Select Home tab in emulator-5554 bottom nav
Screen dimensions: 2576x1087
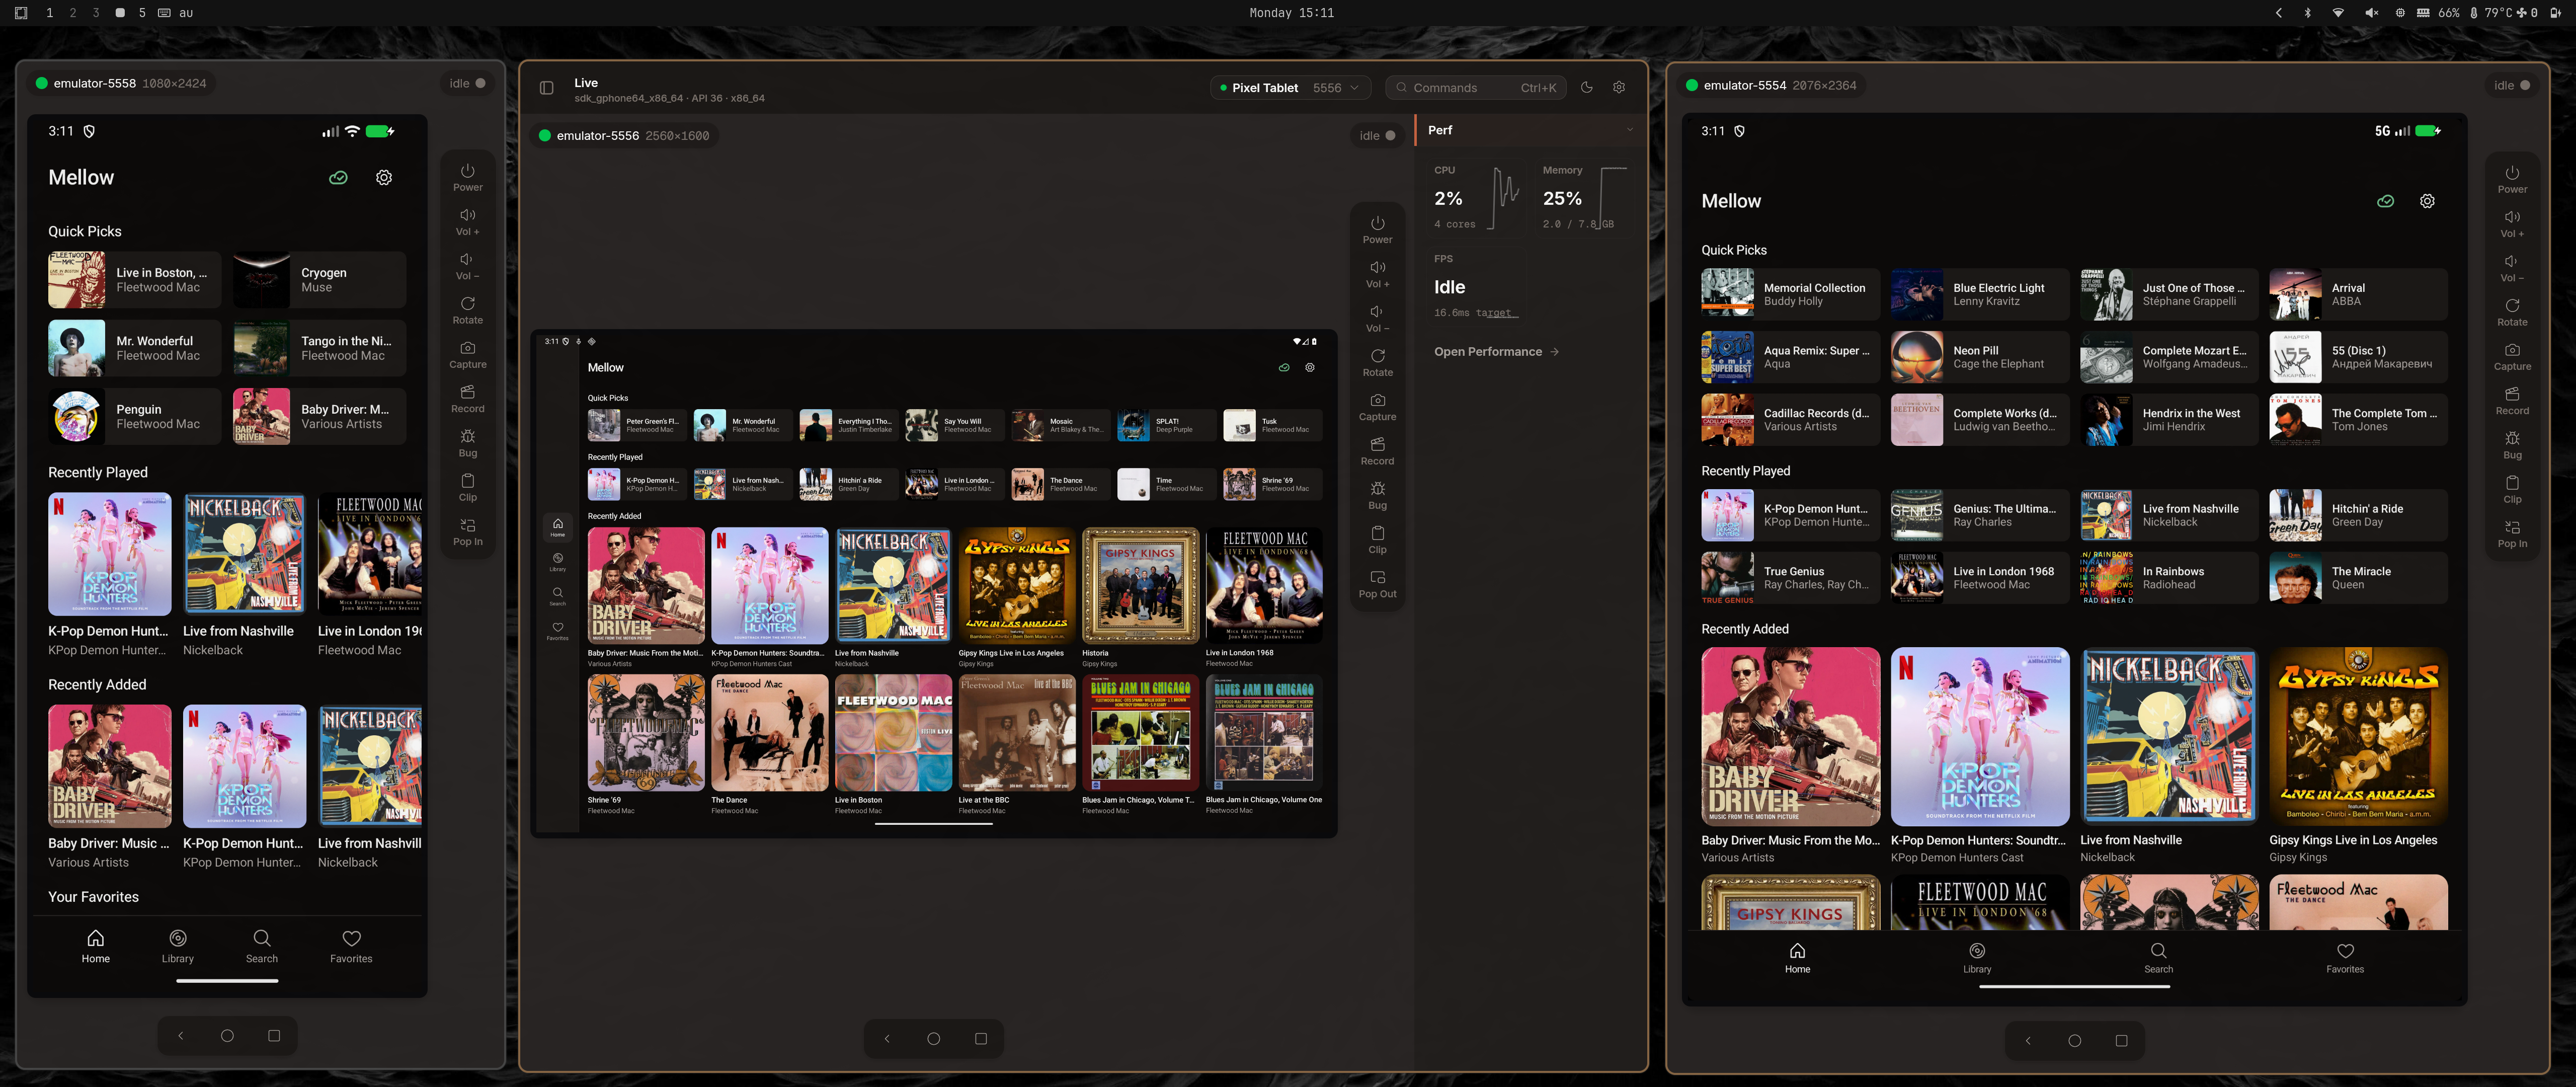[1797, 957]
